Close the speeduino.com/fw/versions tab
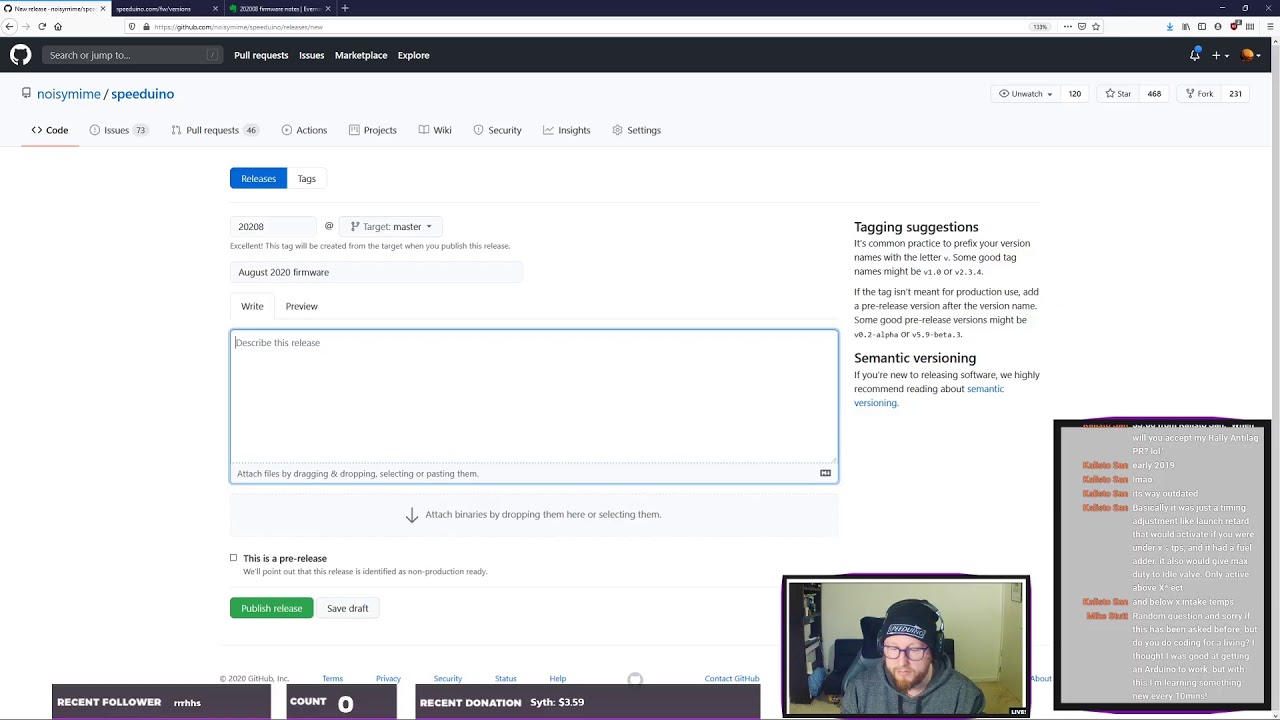 tap(216, 8)
